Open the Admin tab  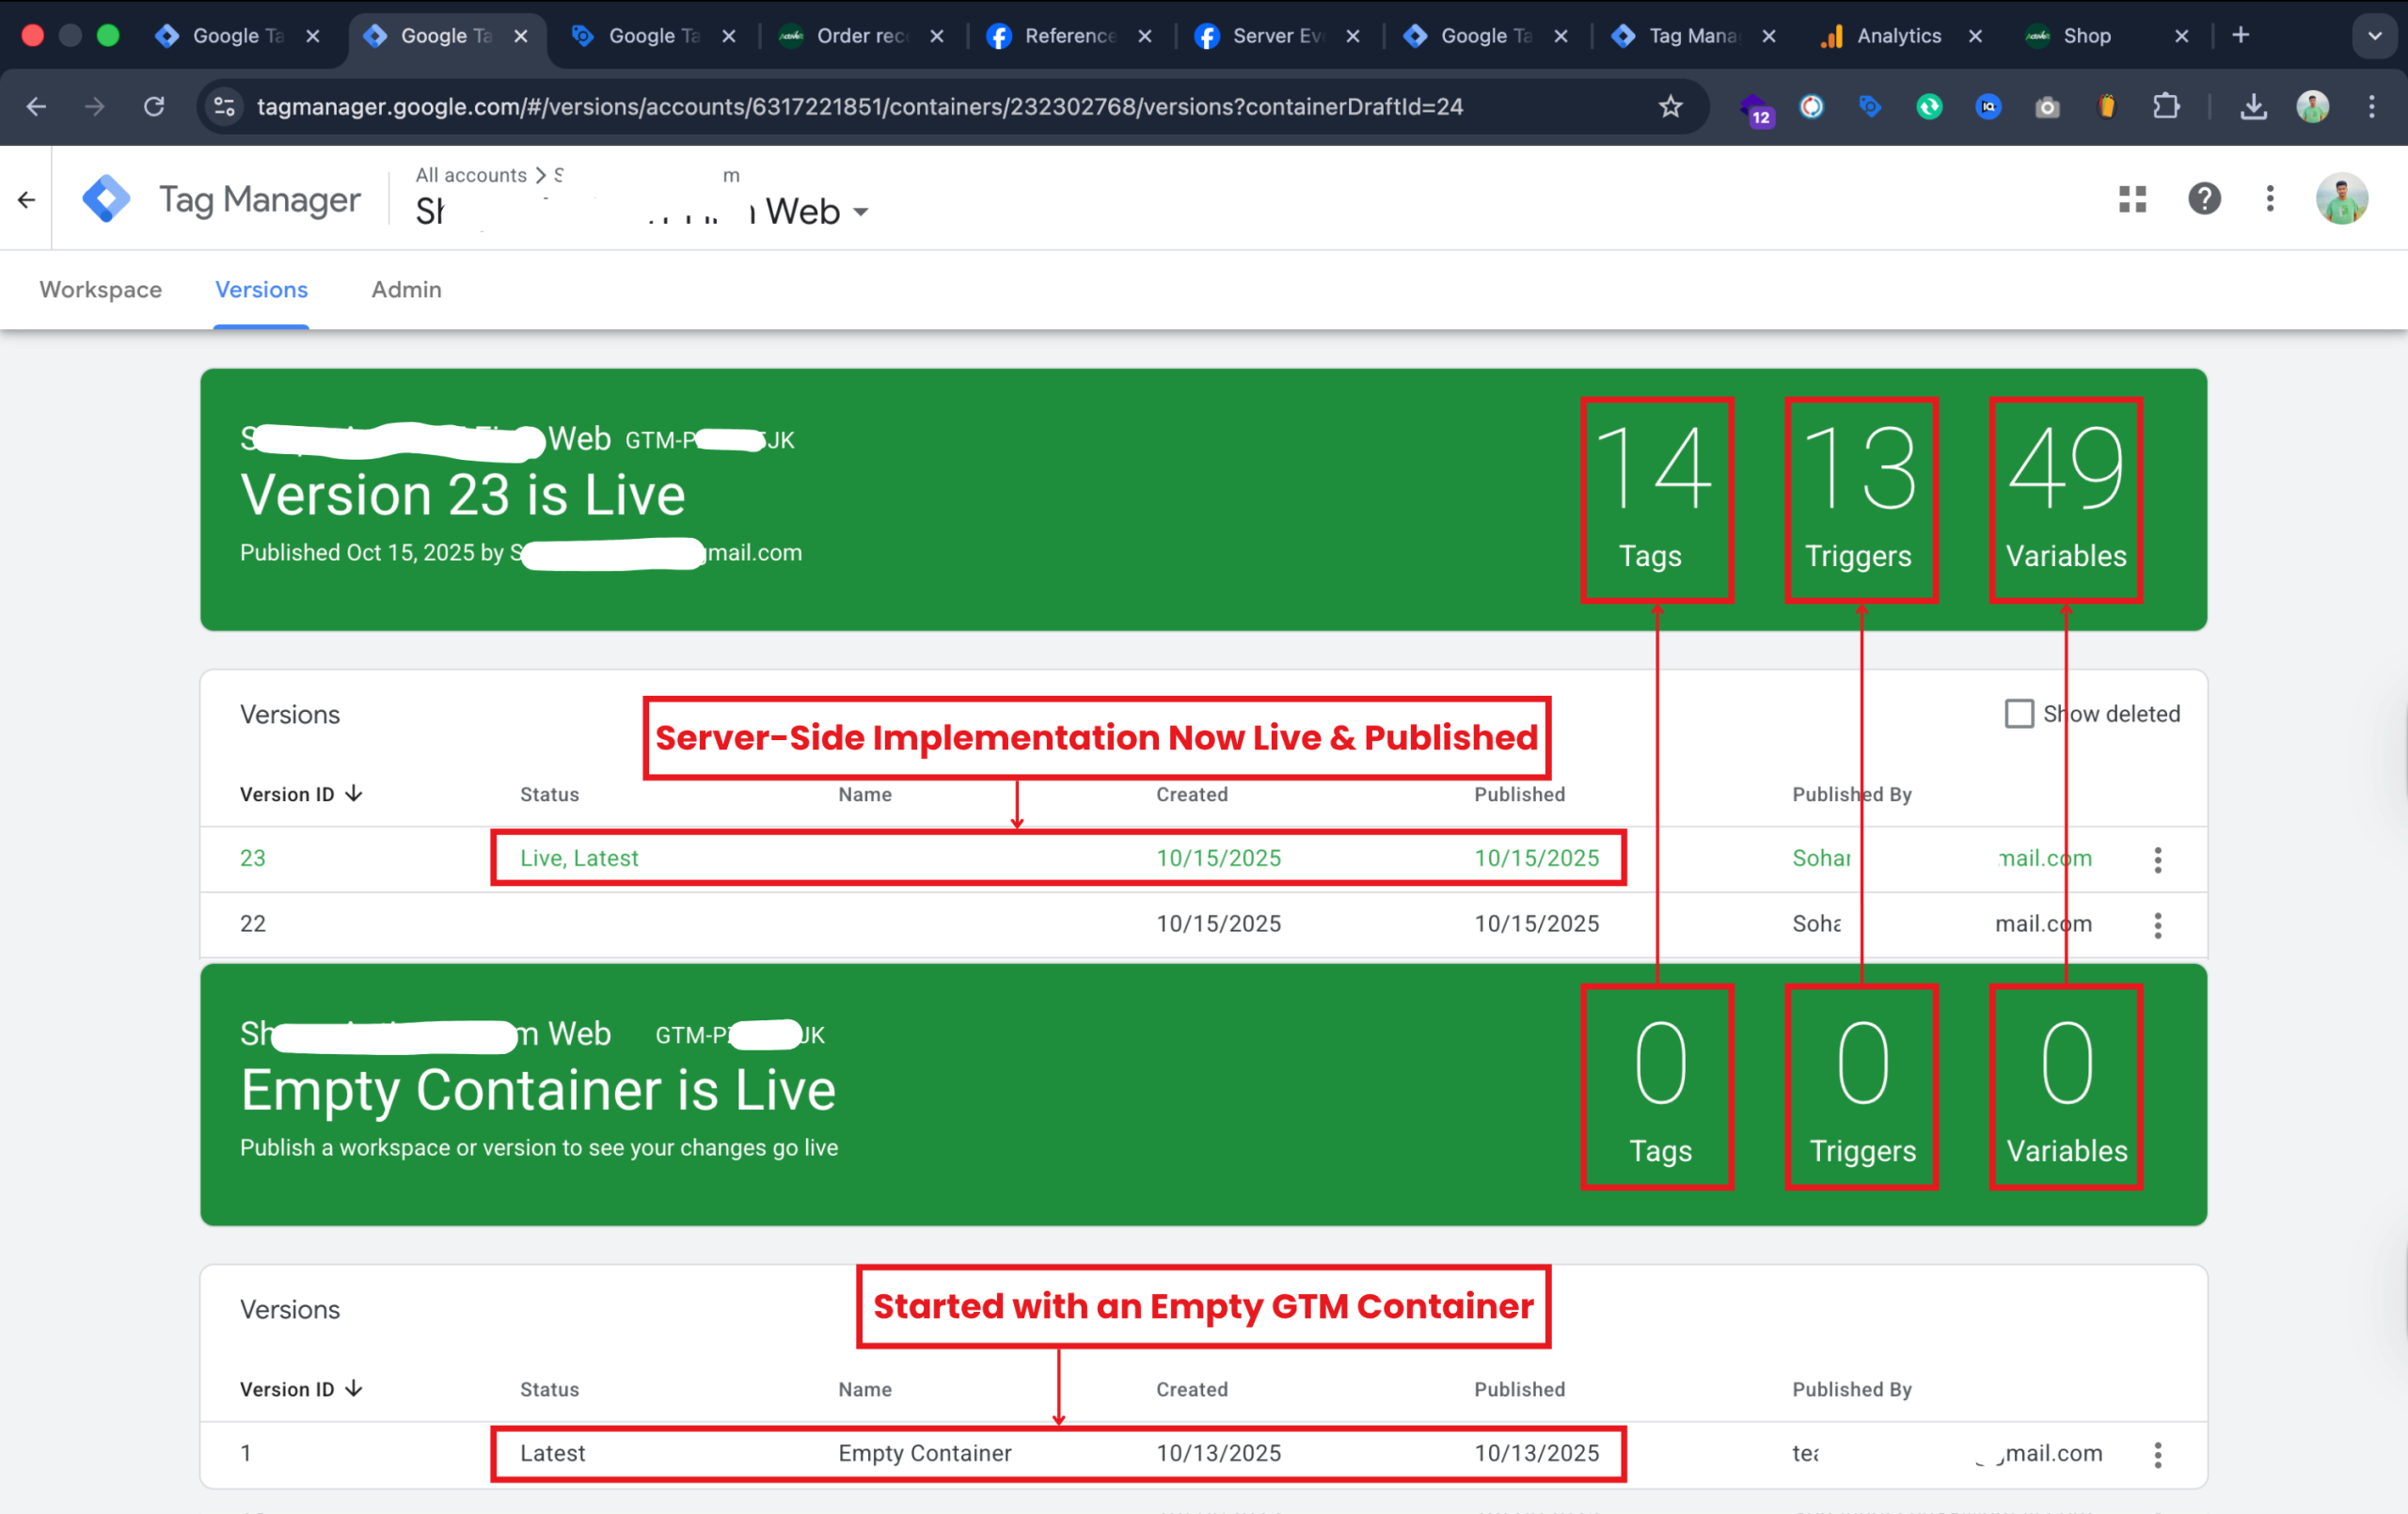tap(406, 290)
